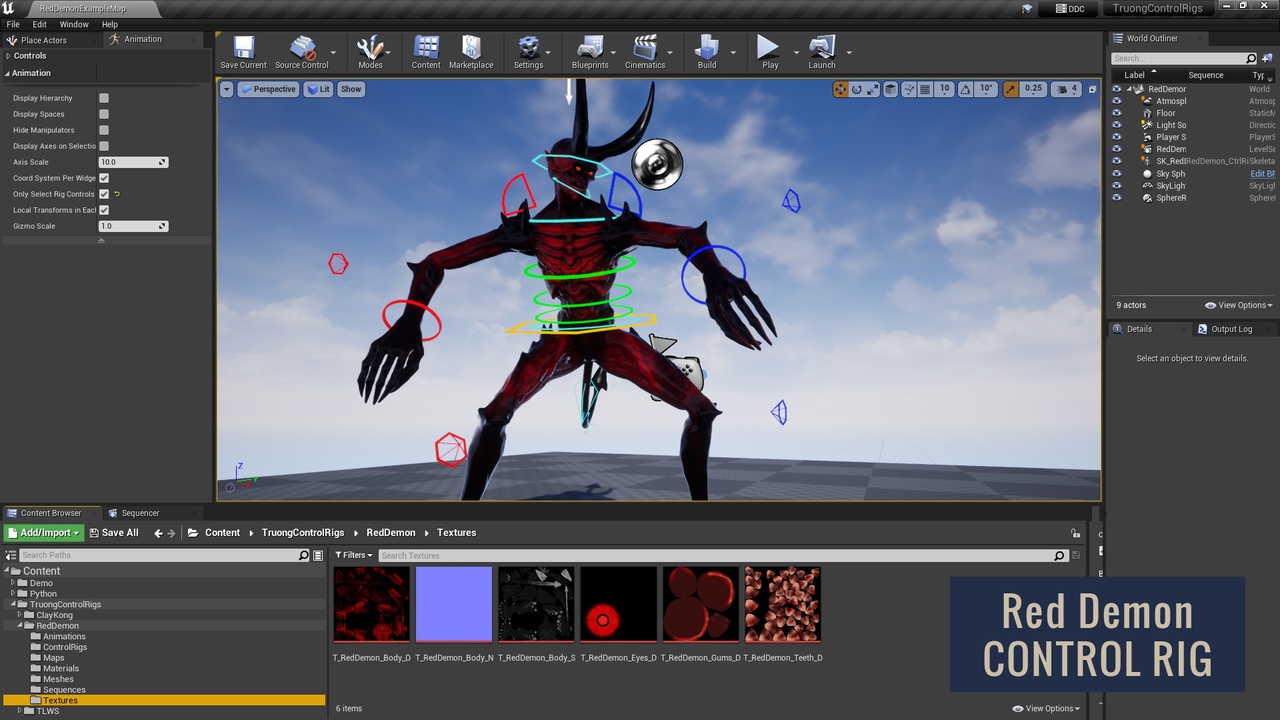Enable the Display Hierarchy checkbox

104,98
